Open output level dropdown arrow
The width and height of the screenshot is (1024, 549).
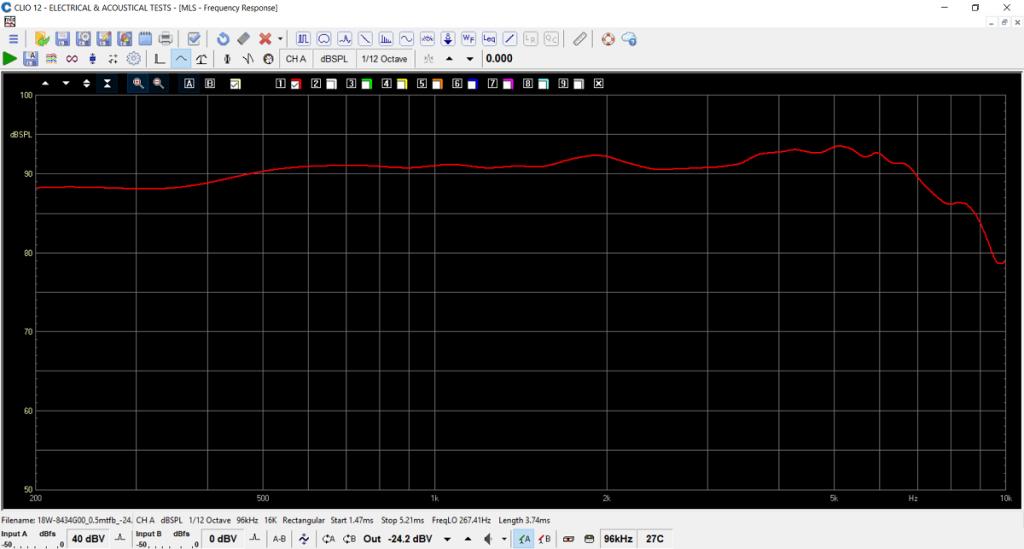coord(447,539)
